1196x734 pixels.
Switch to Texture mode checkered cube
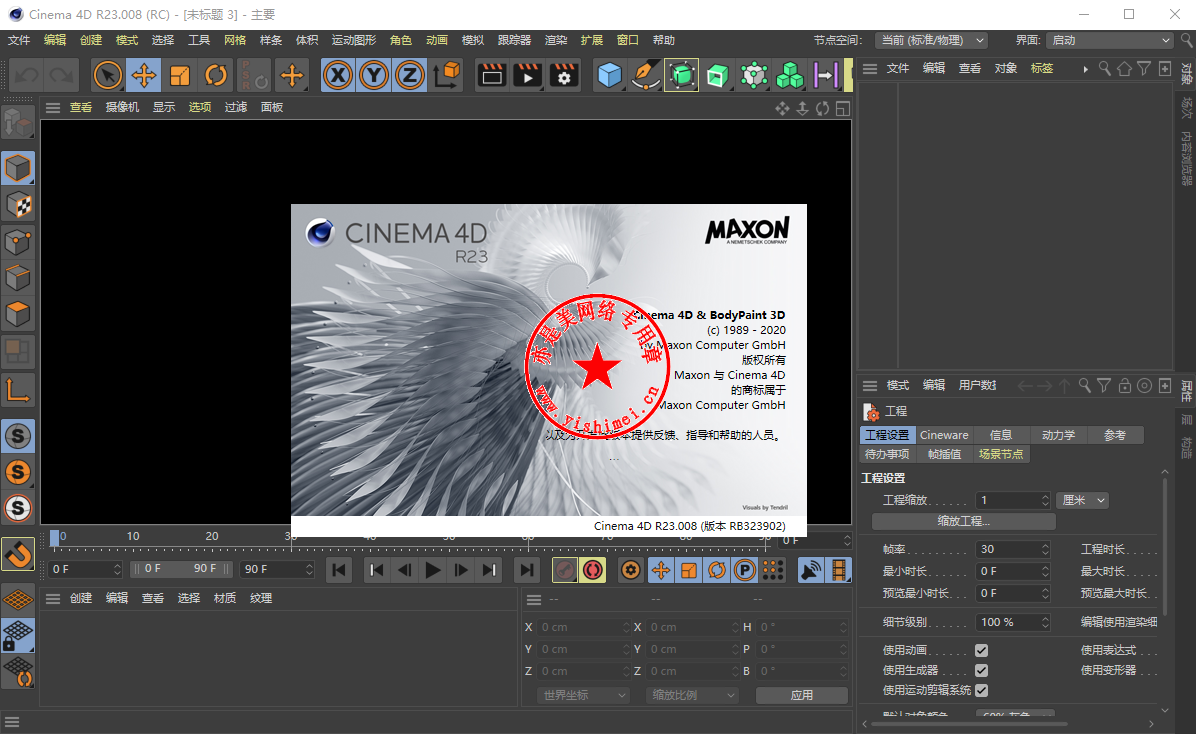coord(18,205)
